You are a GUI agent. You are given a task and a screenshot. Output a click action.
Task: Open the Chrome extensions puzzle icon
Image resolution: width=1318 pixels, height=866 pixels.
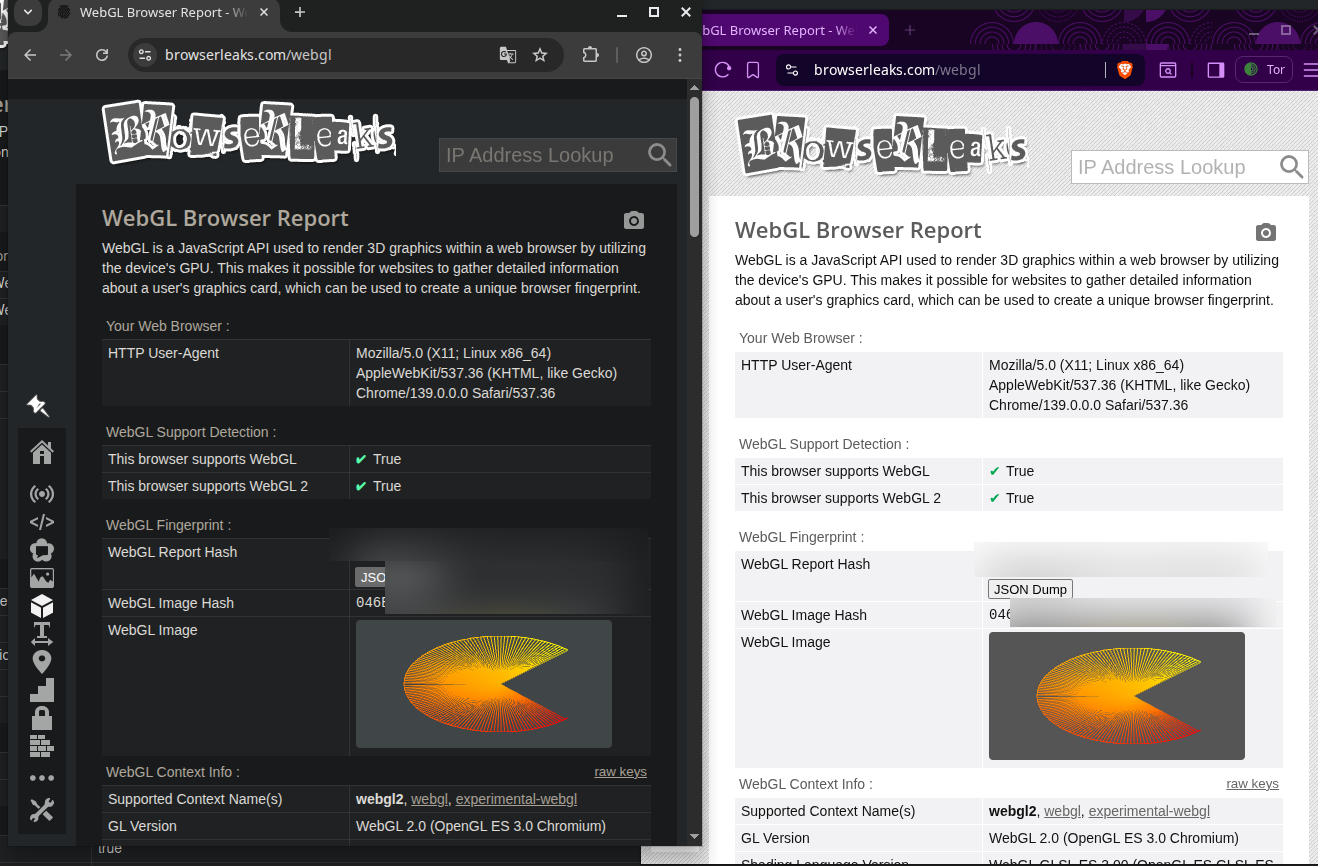(590, 55)
